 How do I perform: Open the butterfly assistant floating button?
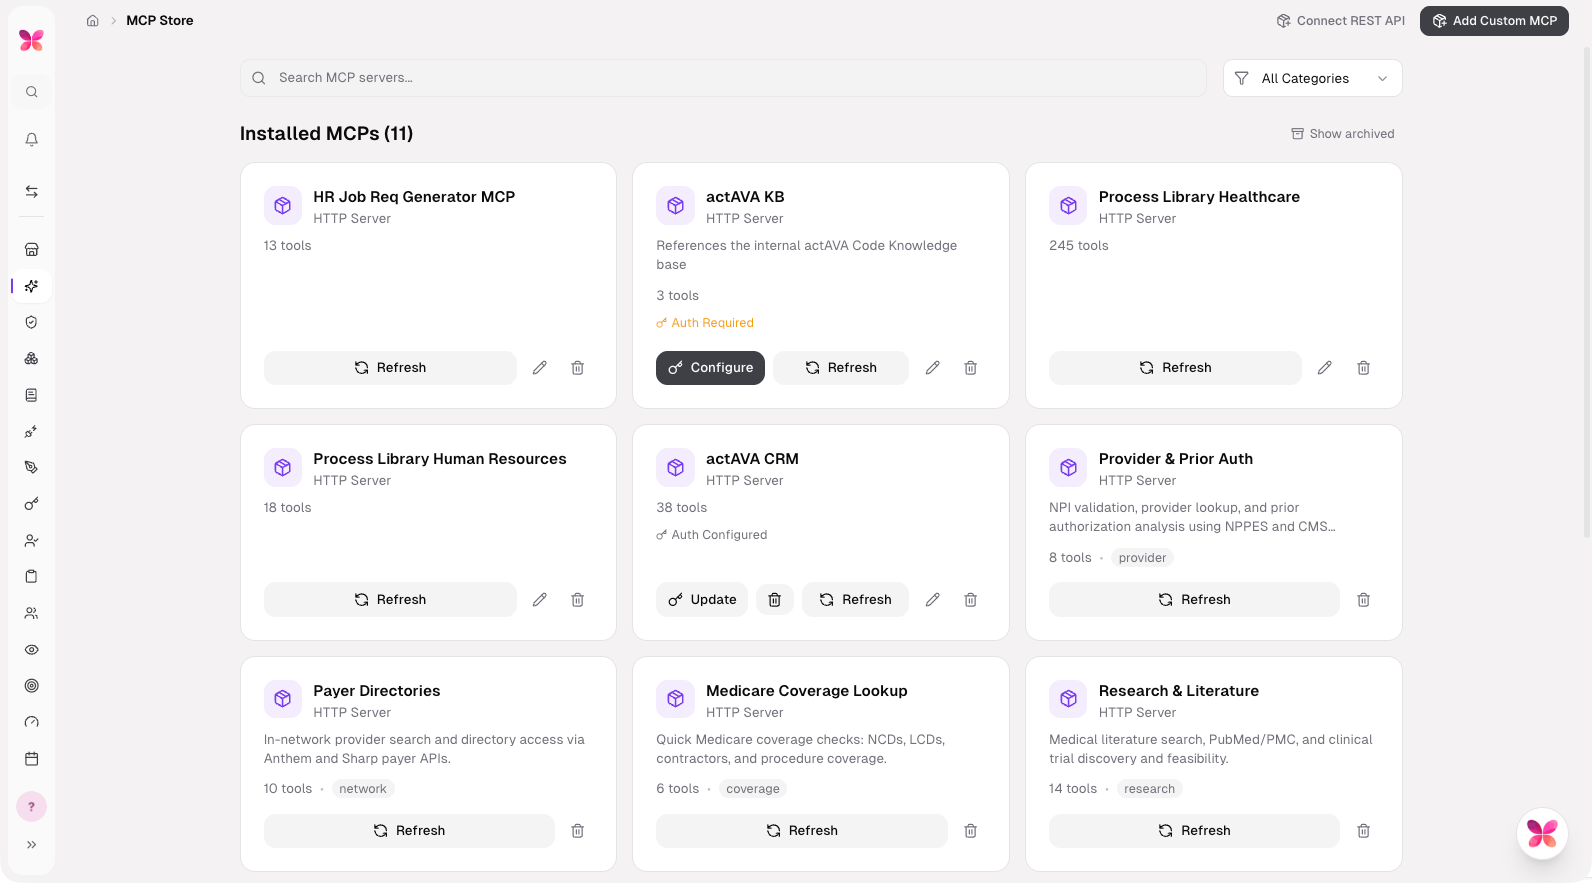(x=1542, y=833)
